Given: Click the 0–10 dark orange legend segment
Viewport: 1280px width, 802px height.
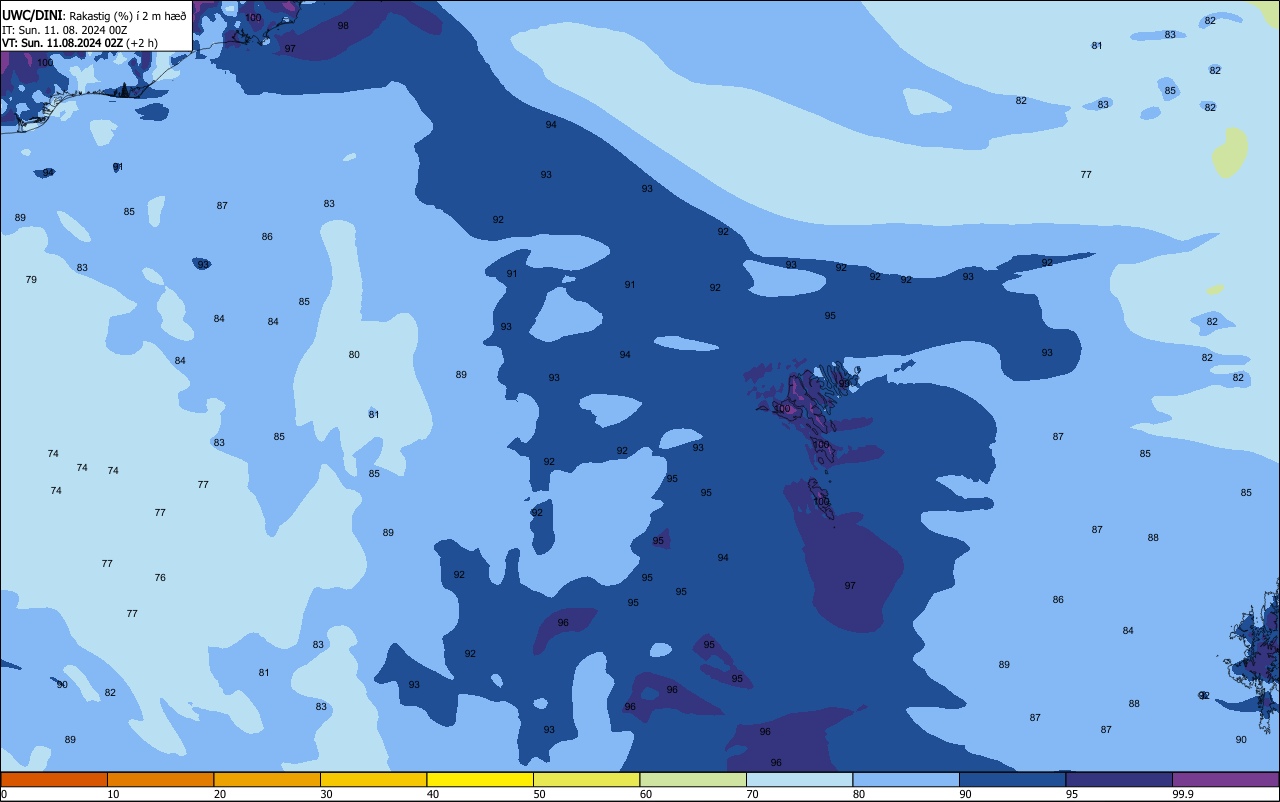Looking at the screenshot, I should click(x=54, y=779).
